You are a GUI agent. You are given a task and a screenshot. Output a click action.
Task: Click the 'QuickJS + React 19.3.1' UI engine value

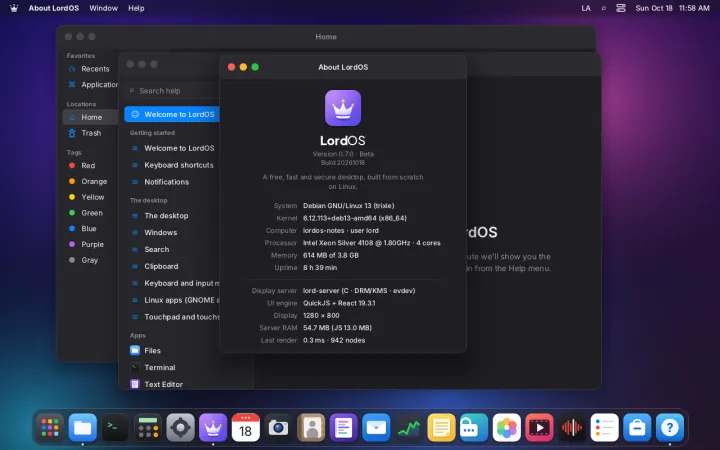(x=339, y=303)
